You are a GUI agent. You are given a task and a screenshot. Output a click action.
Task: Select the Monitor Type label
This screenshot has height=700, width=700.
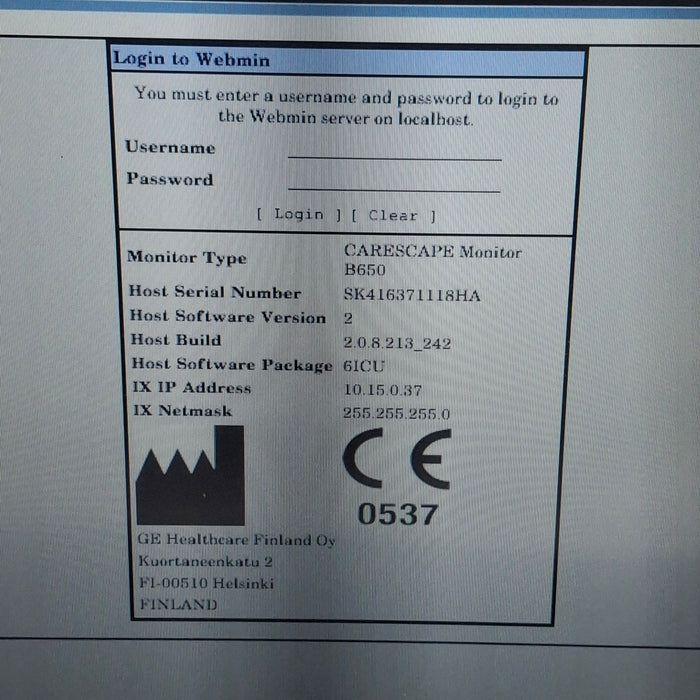[x=187, y=258]
